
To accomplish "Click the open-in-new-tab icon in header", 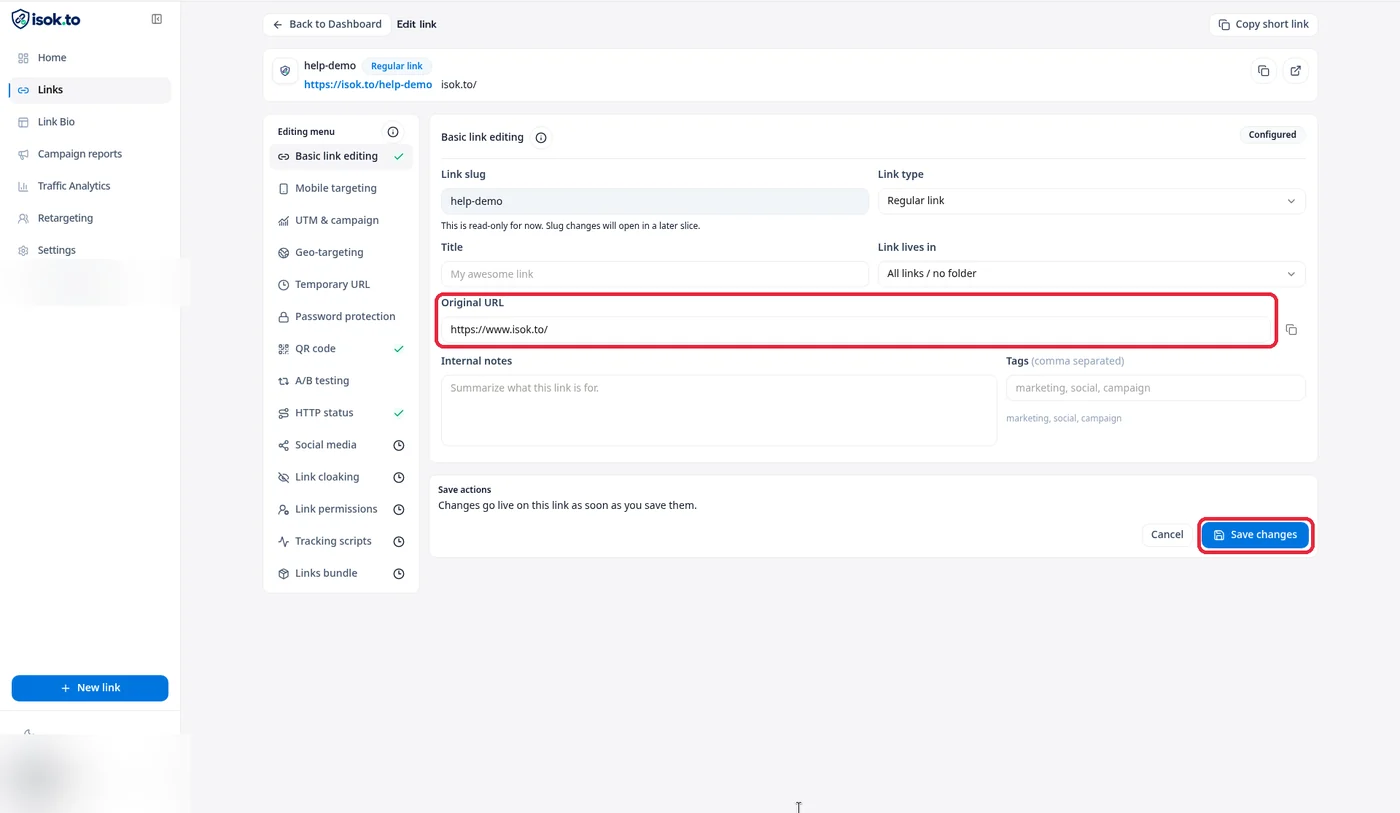I will pyautogui.click(x=1295, y=71).
